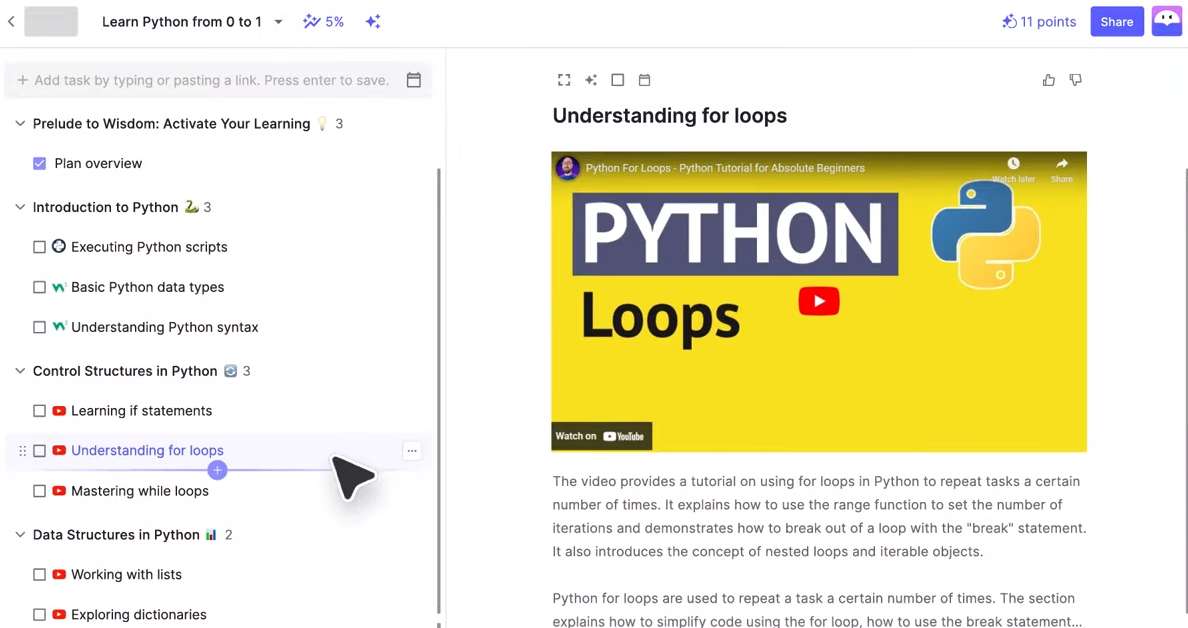
Task: Open the Basic Python data types task
Action: [148, 287]
